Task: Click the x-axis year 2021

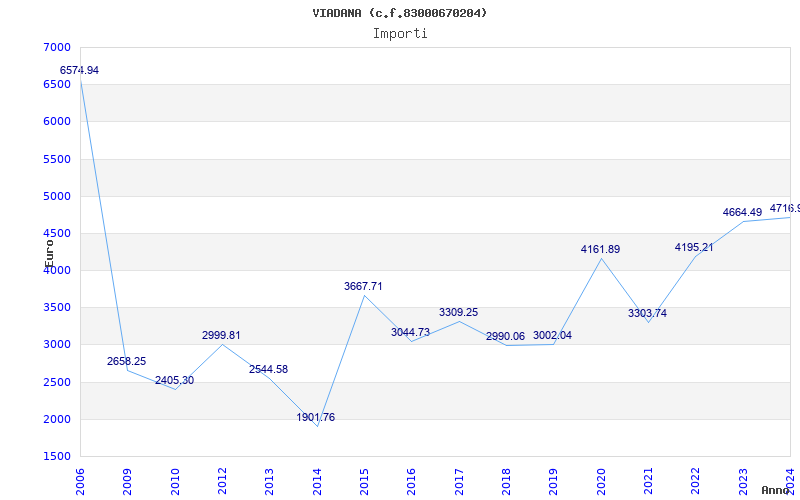Action: pyautogui.click(x=648, y=482)
